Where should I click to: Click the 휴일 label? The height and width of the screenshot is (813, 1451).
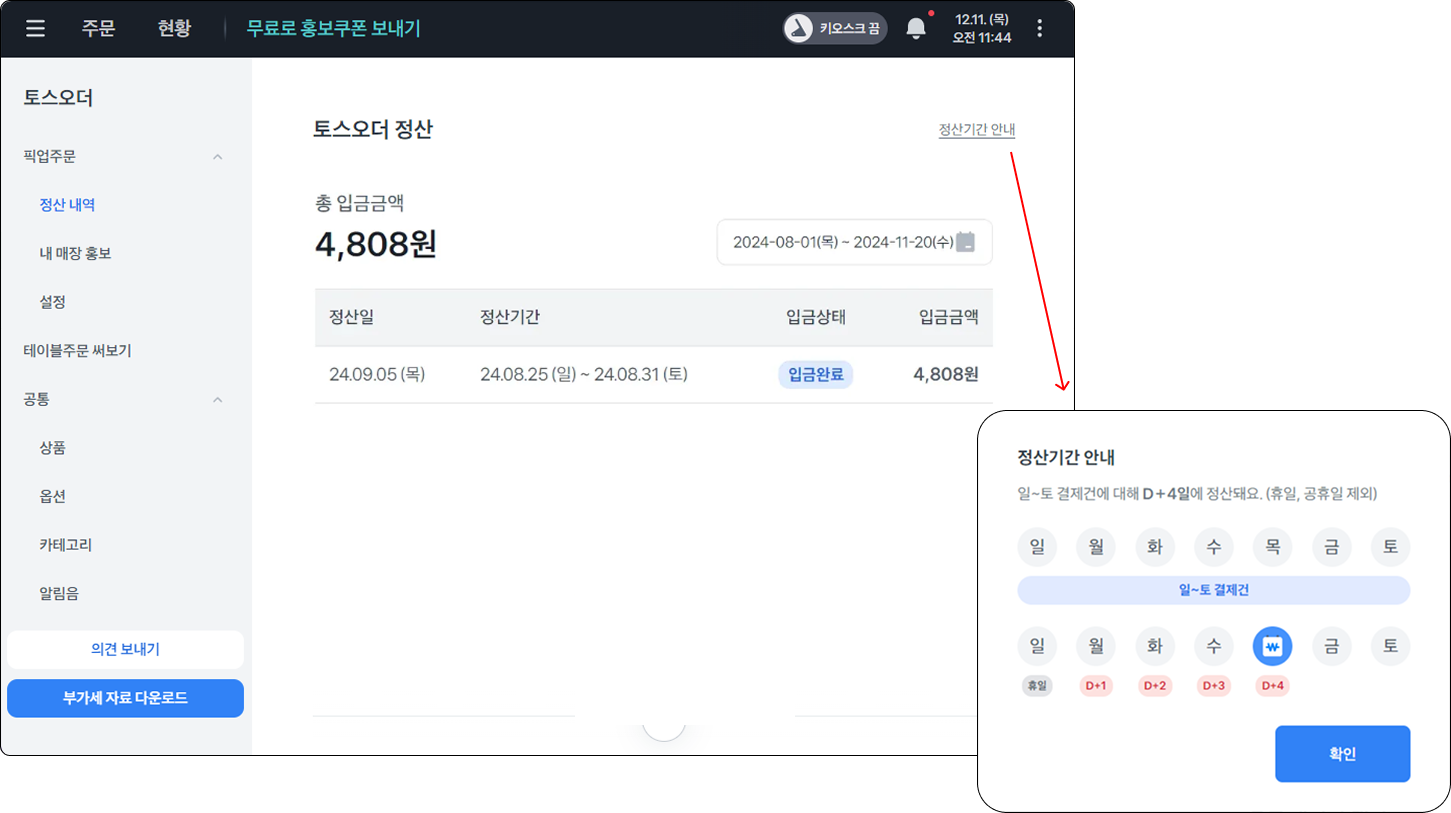(1037, 686)
